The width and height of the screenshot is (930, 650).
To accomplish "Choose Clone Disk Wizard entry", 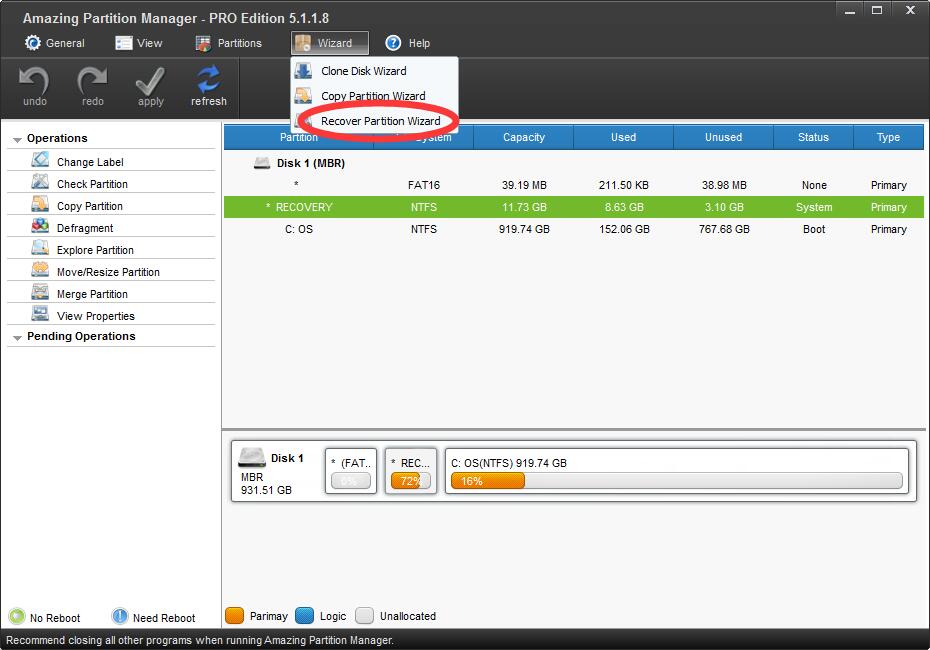I will (374, 71).
